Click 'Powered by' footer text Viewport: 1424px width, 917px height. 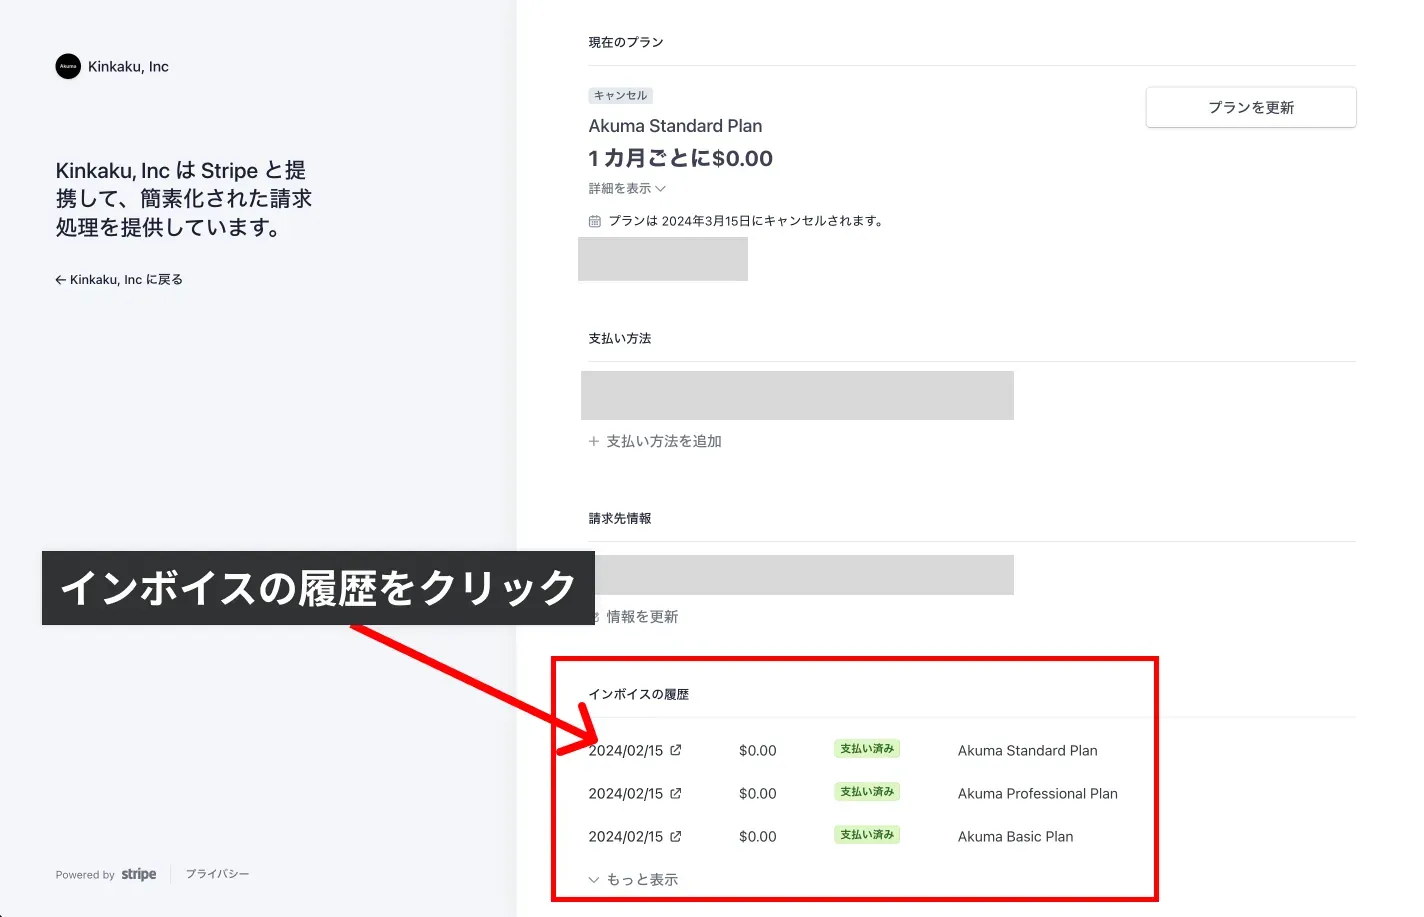click(x=85, y=875)
